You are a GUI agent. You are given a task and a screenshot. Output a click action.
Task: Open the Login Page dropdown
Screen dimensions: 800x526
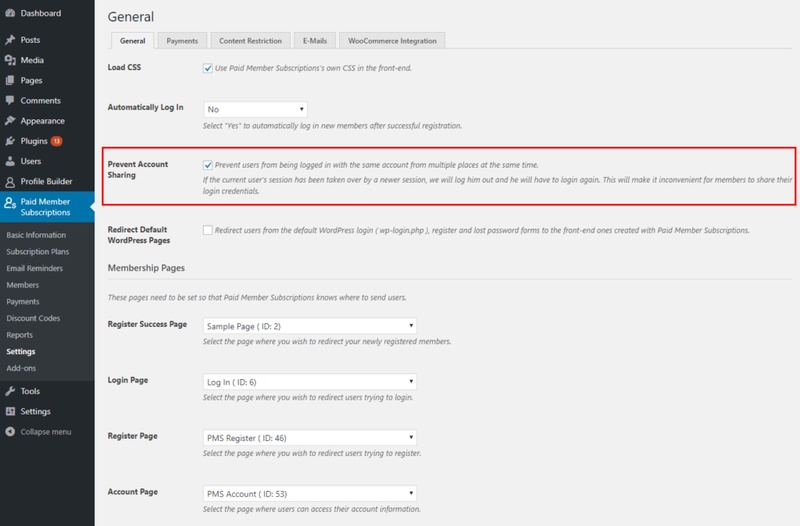(x=309, y=382)
